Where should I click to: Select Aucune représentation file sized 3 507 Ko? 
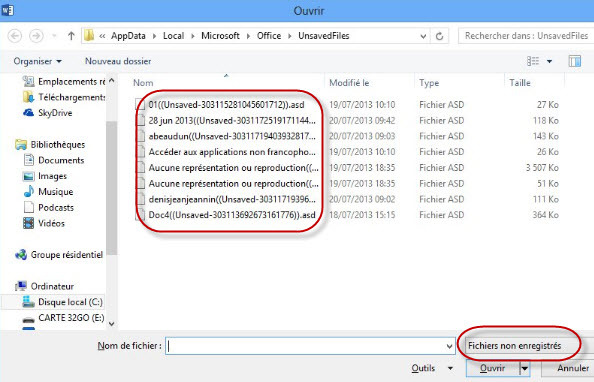233,168
